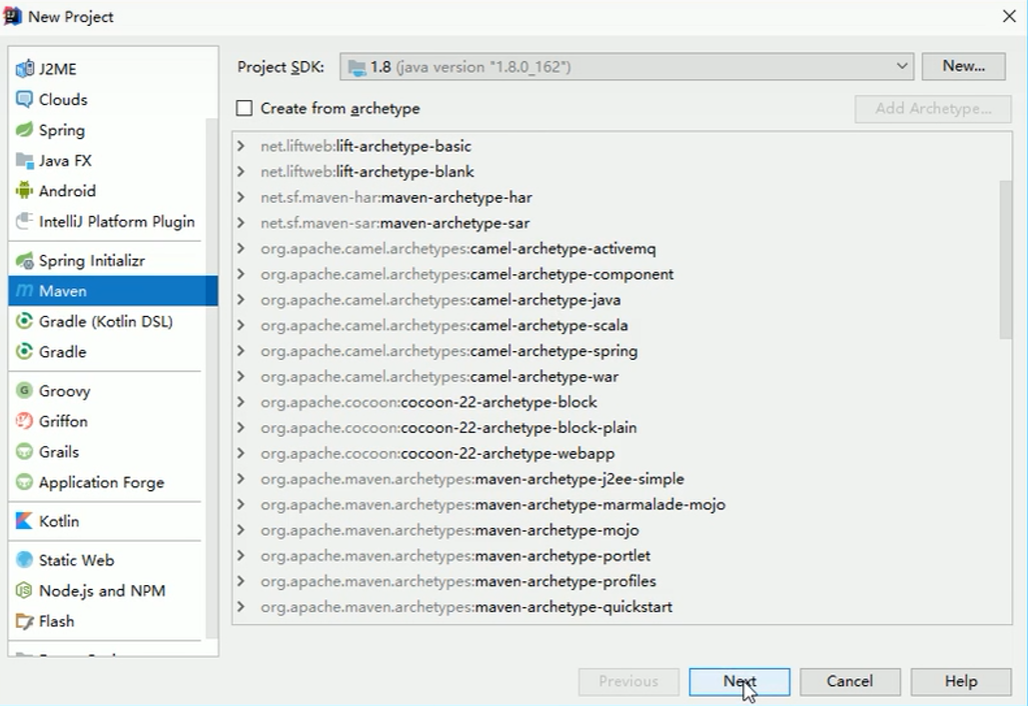
Task: Click the Griffon icon
Action: click(24, 421)
